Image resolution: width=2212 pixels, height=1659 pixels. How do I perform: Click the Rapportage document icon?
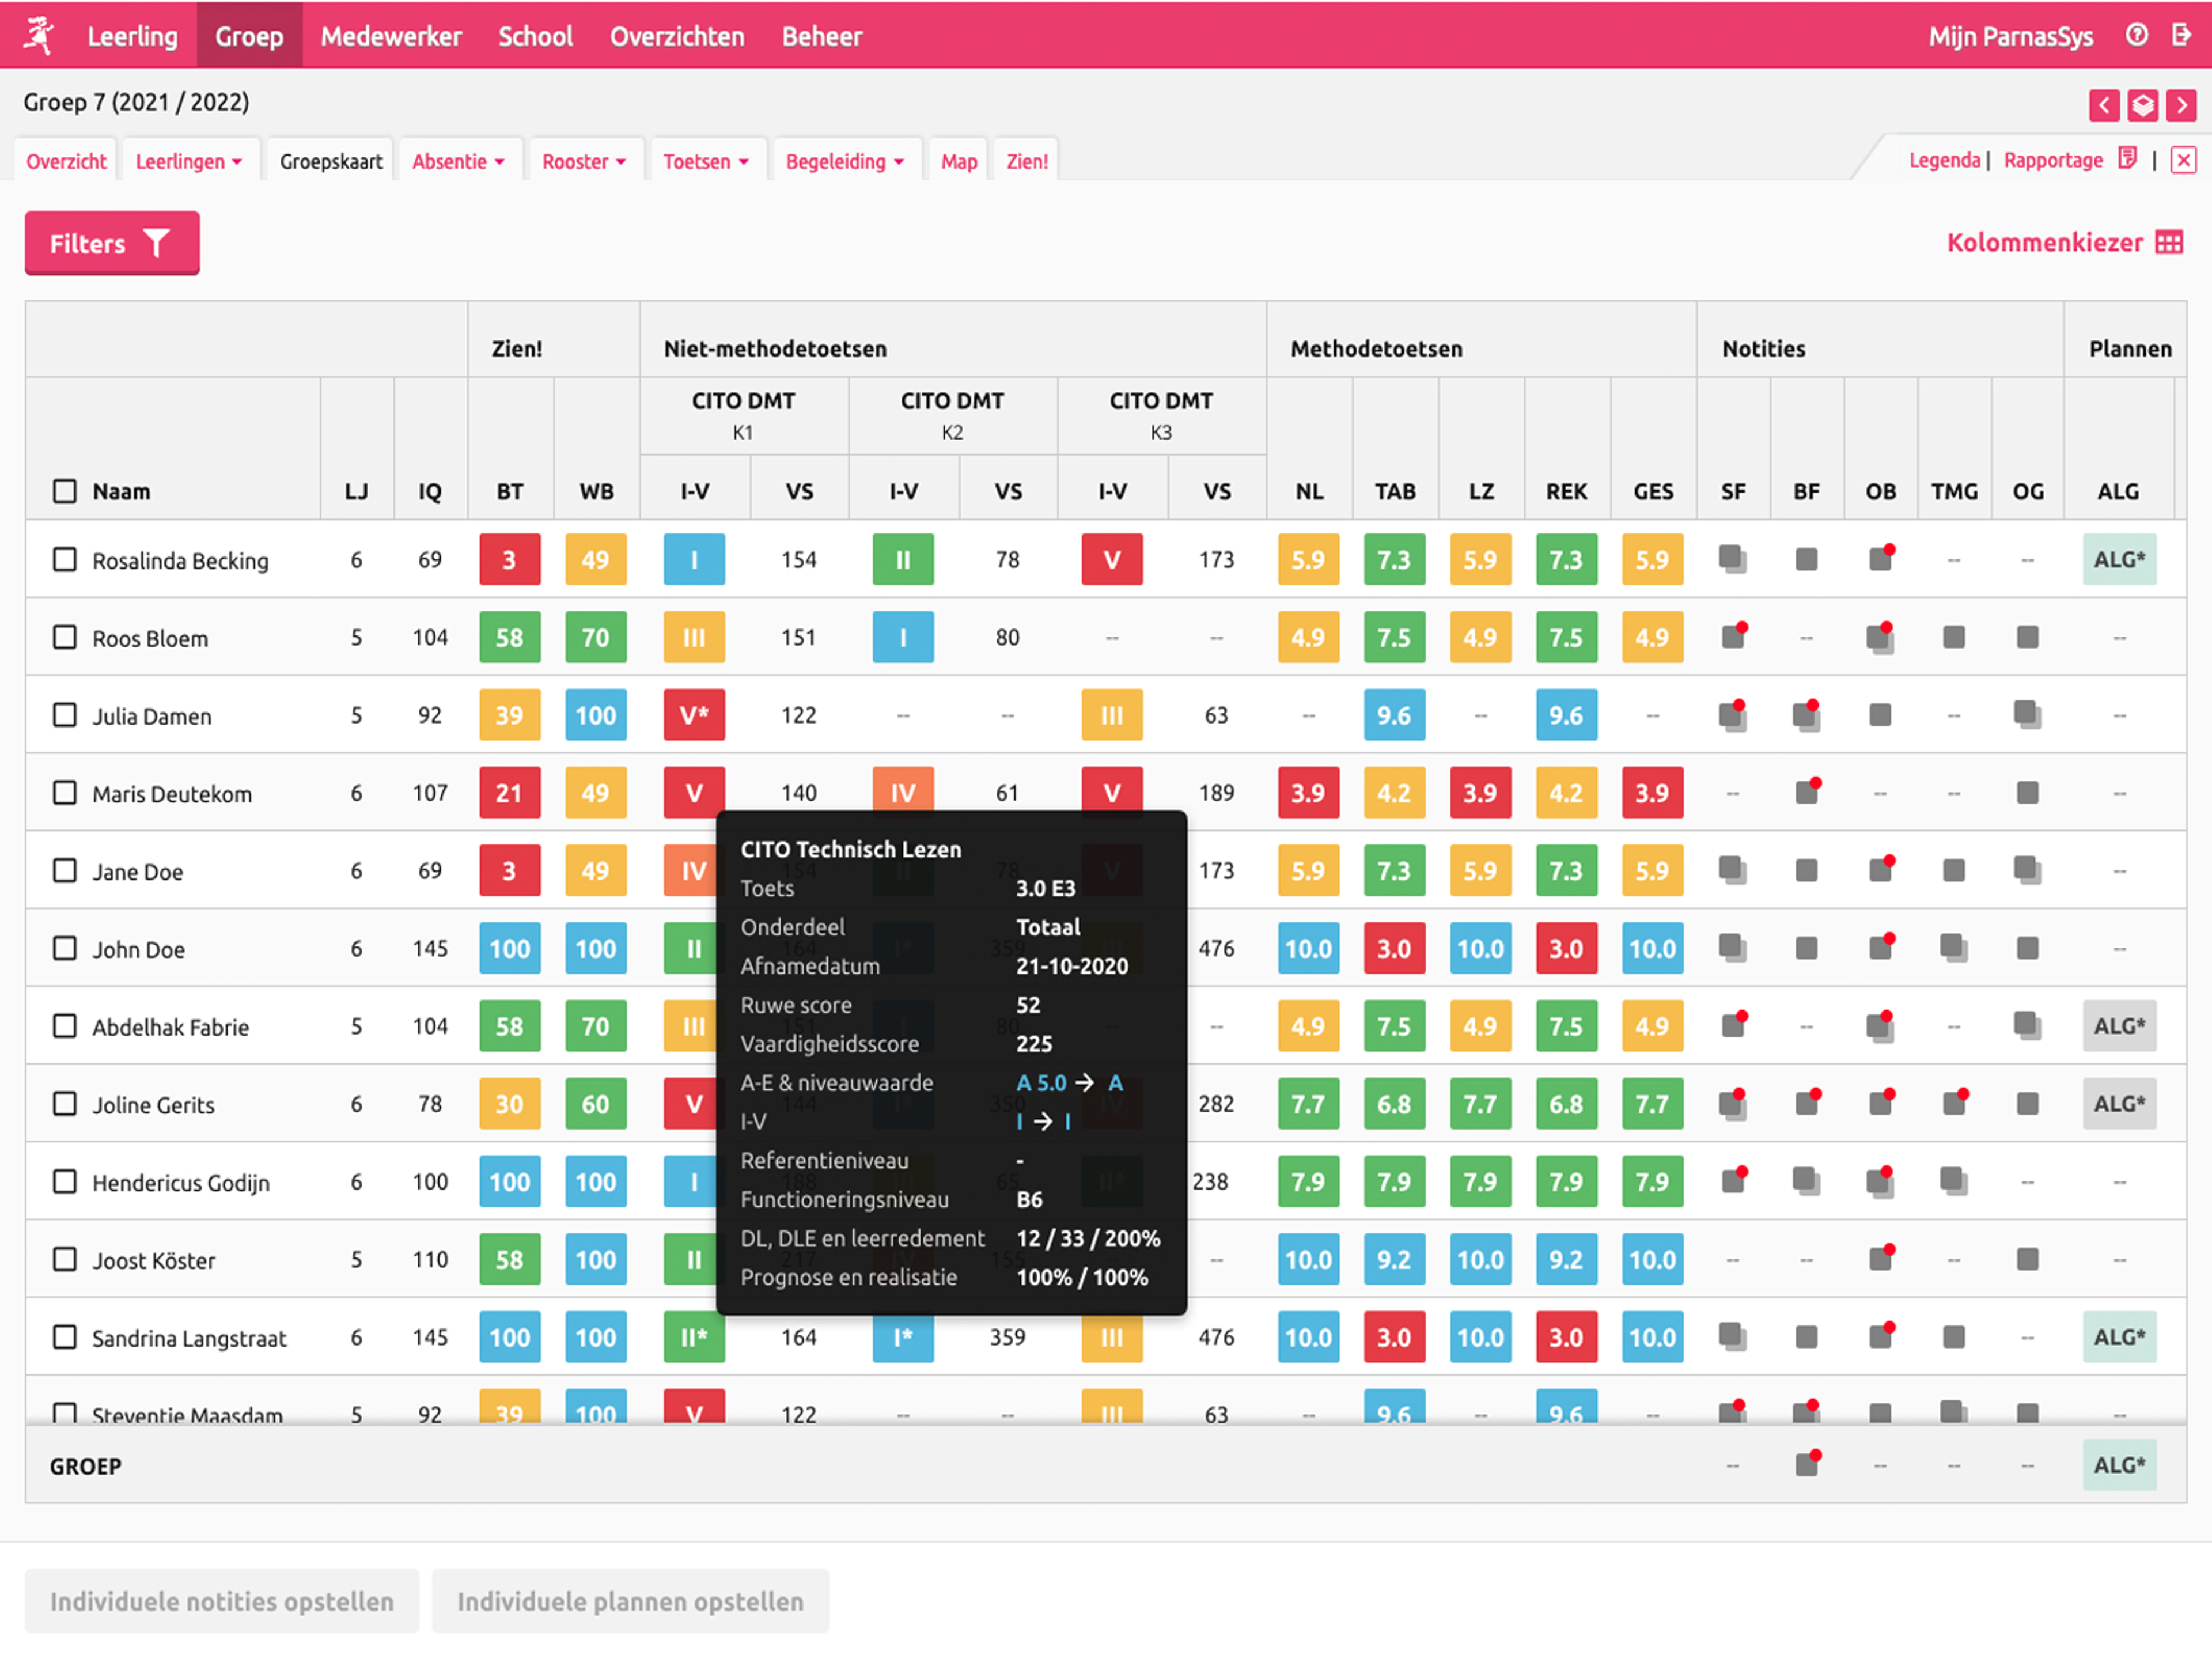click(x=2127, y=159)
